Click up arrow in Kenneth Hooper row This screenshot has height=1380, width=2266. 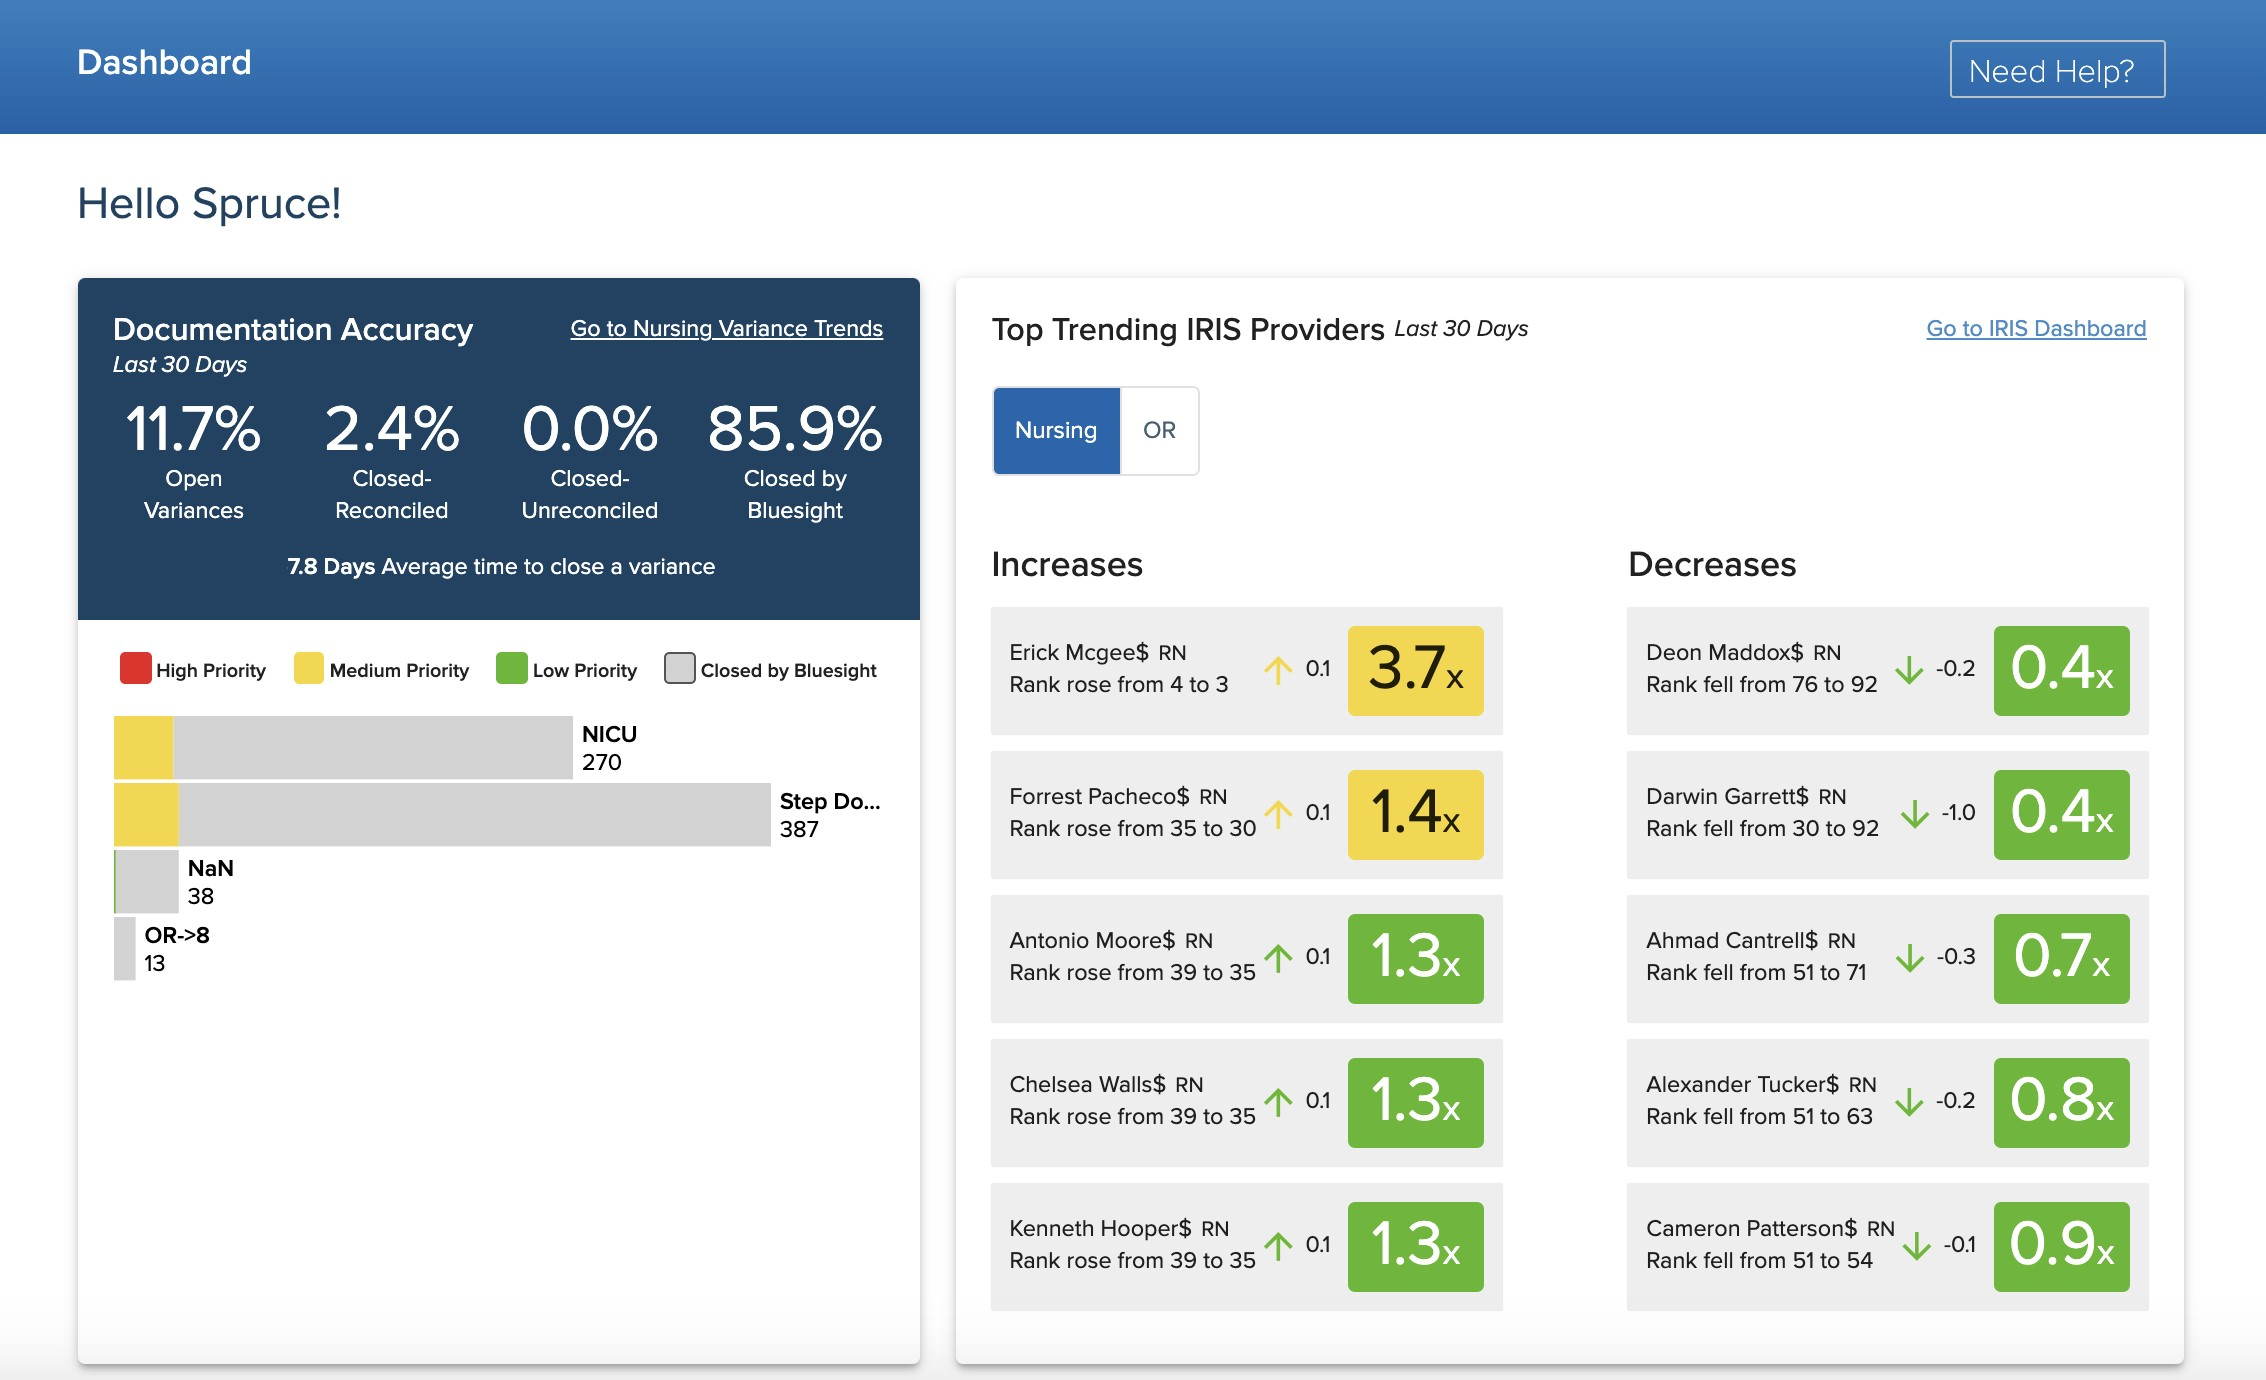pos(1277,1245)
